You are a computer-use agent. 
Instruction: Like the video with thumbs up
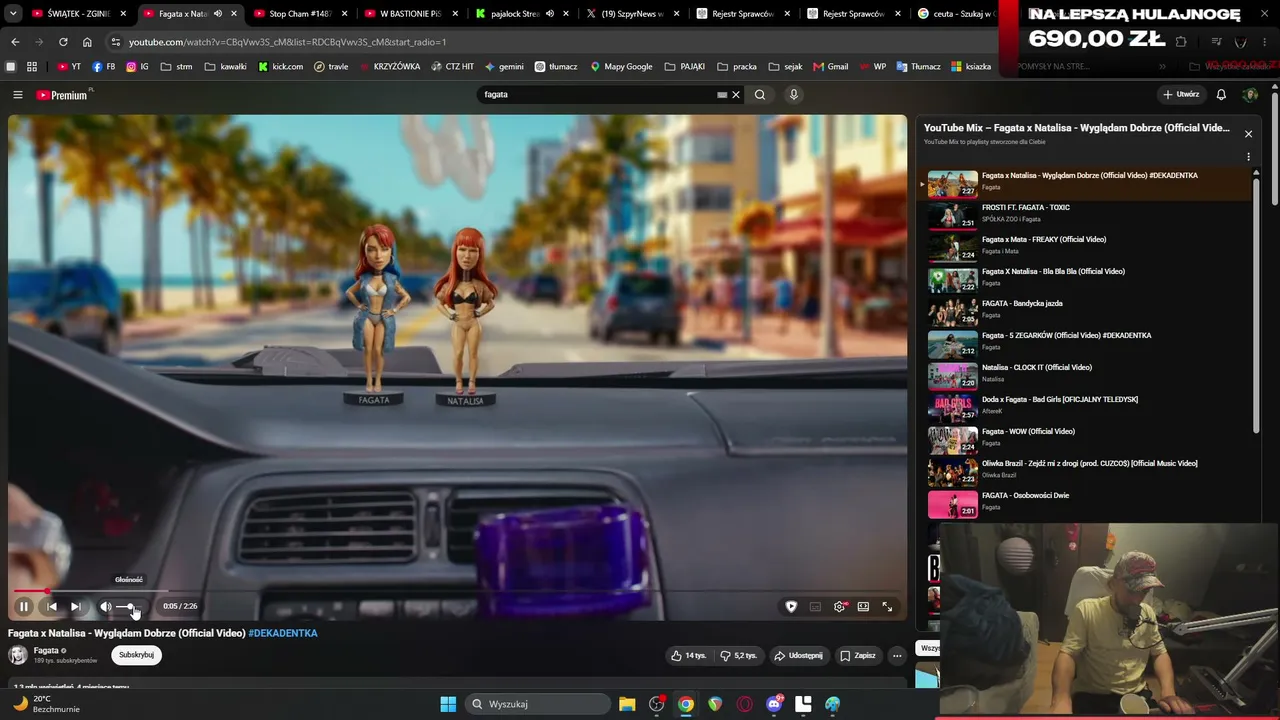click(688, 655)
